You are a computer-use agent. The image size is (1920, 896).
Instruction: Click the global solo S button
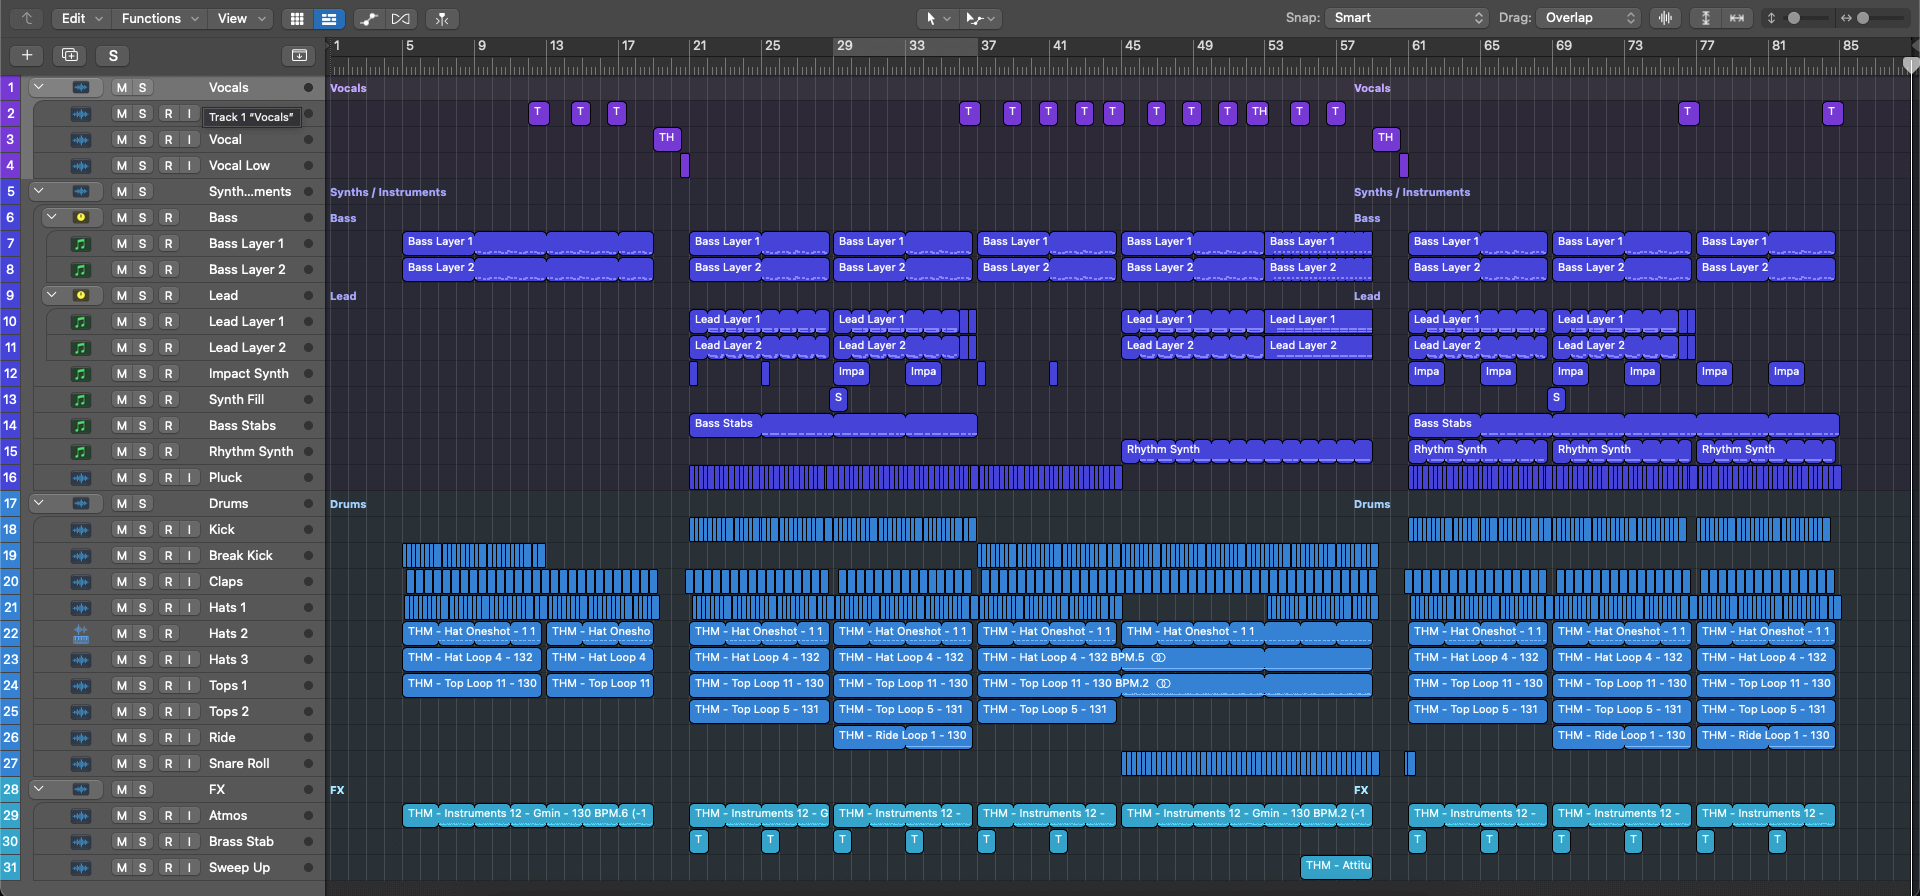(113, 55)
